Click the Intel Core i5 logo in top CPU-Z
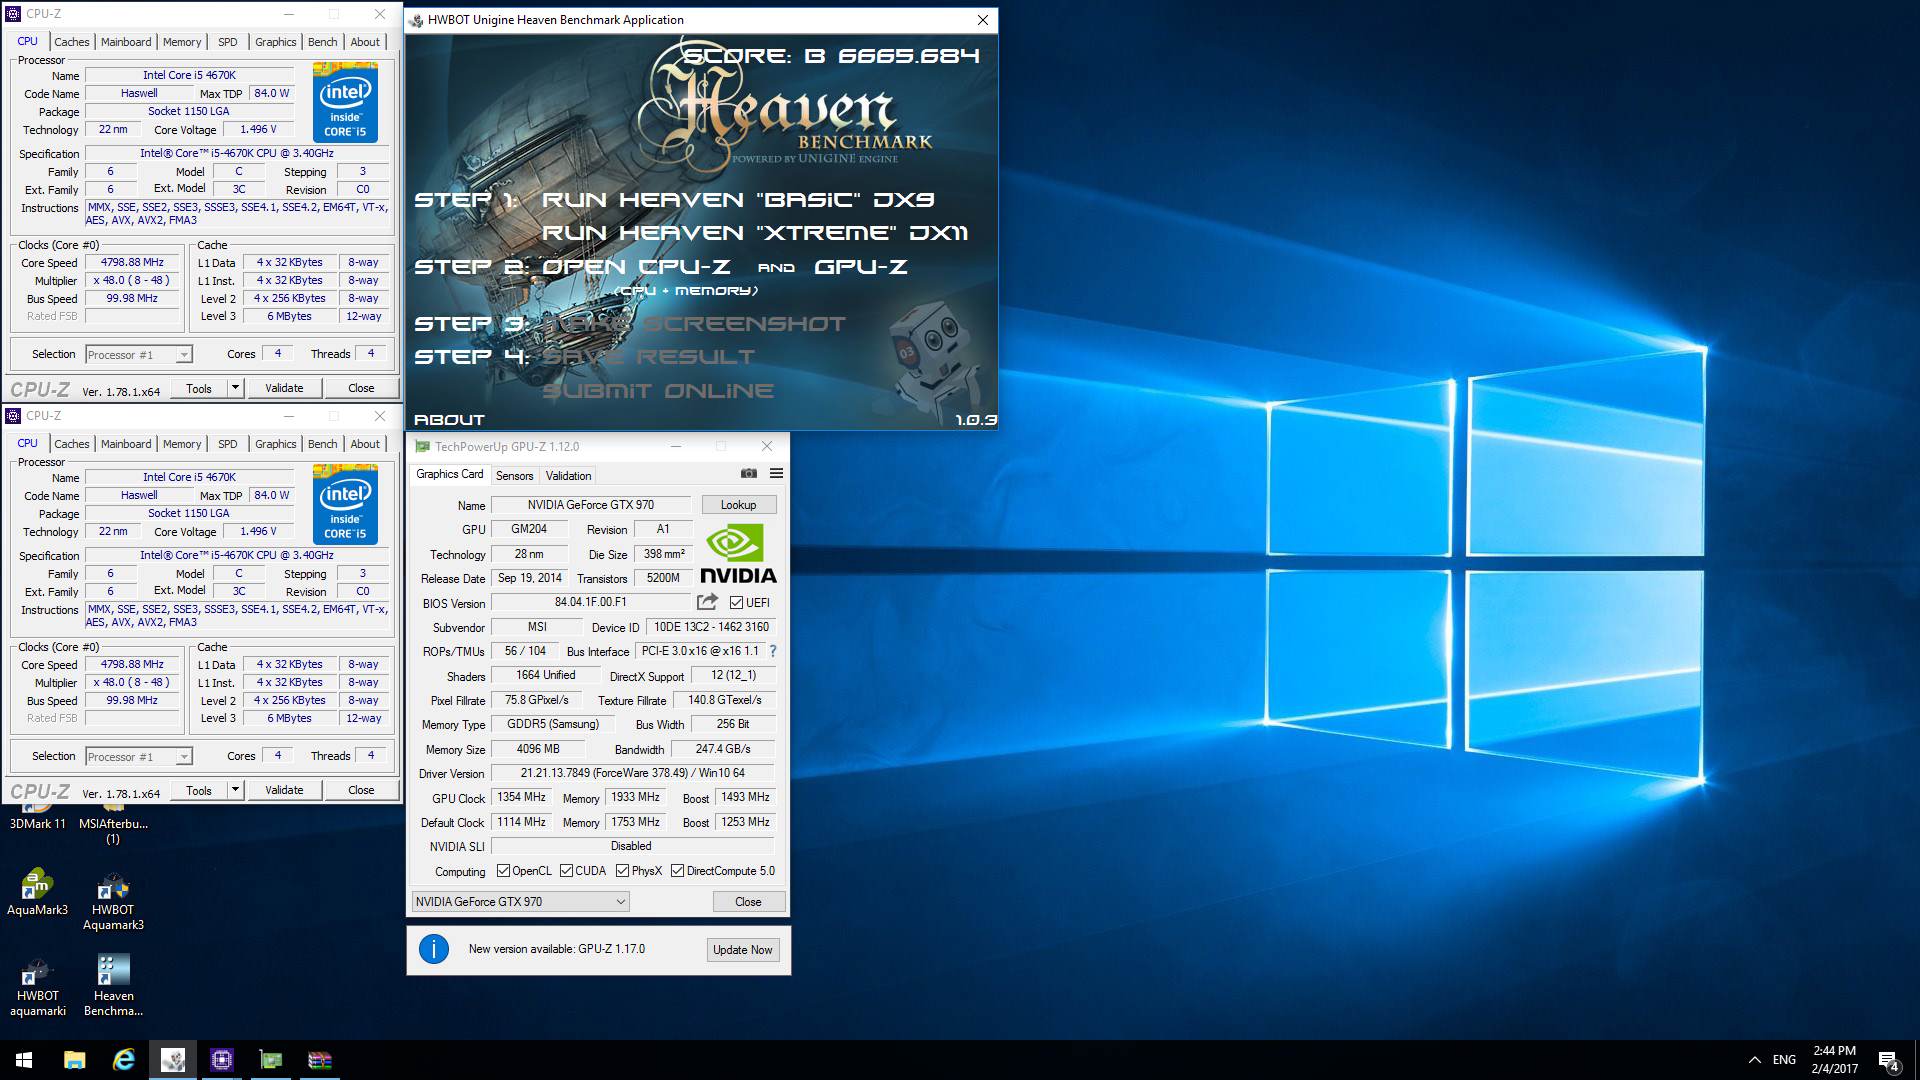The width and height of the screenshot is (1920, 1080). click(x=345, y=103)
